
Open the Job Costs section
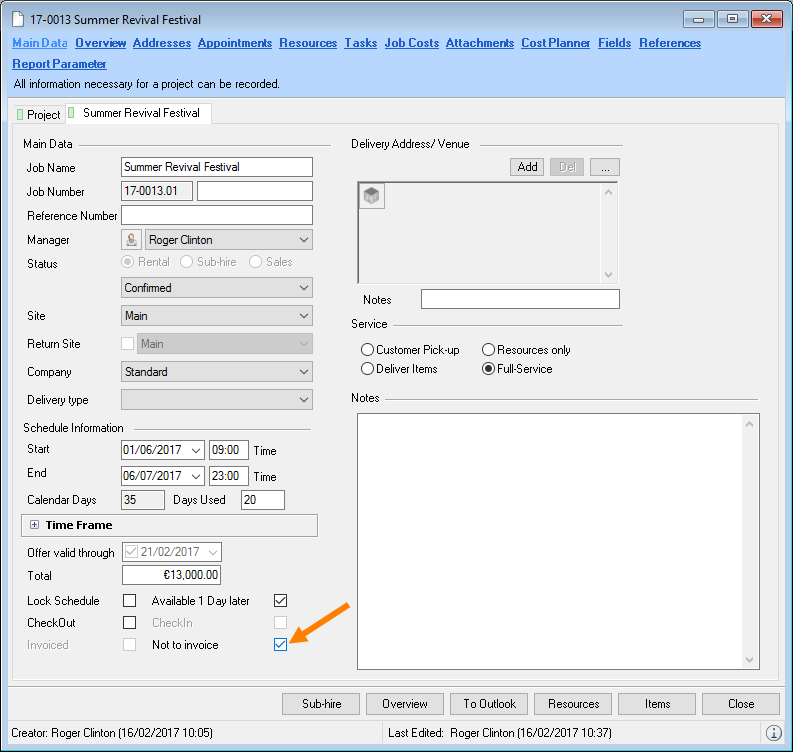click(411, 43)
